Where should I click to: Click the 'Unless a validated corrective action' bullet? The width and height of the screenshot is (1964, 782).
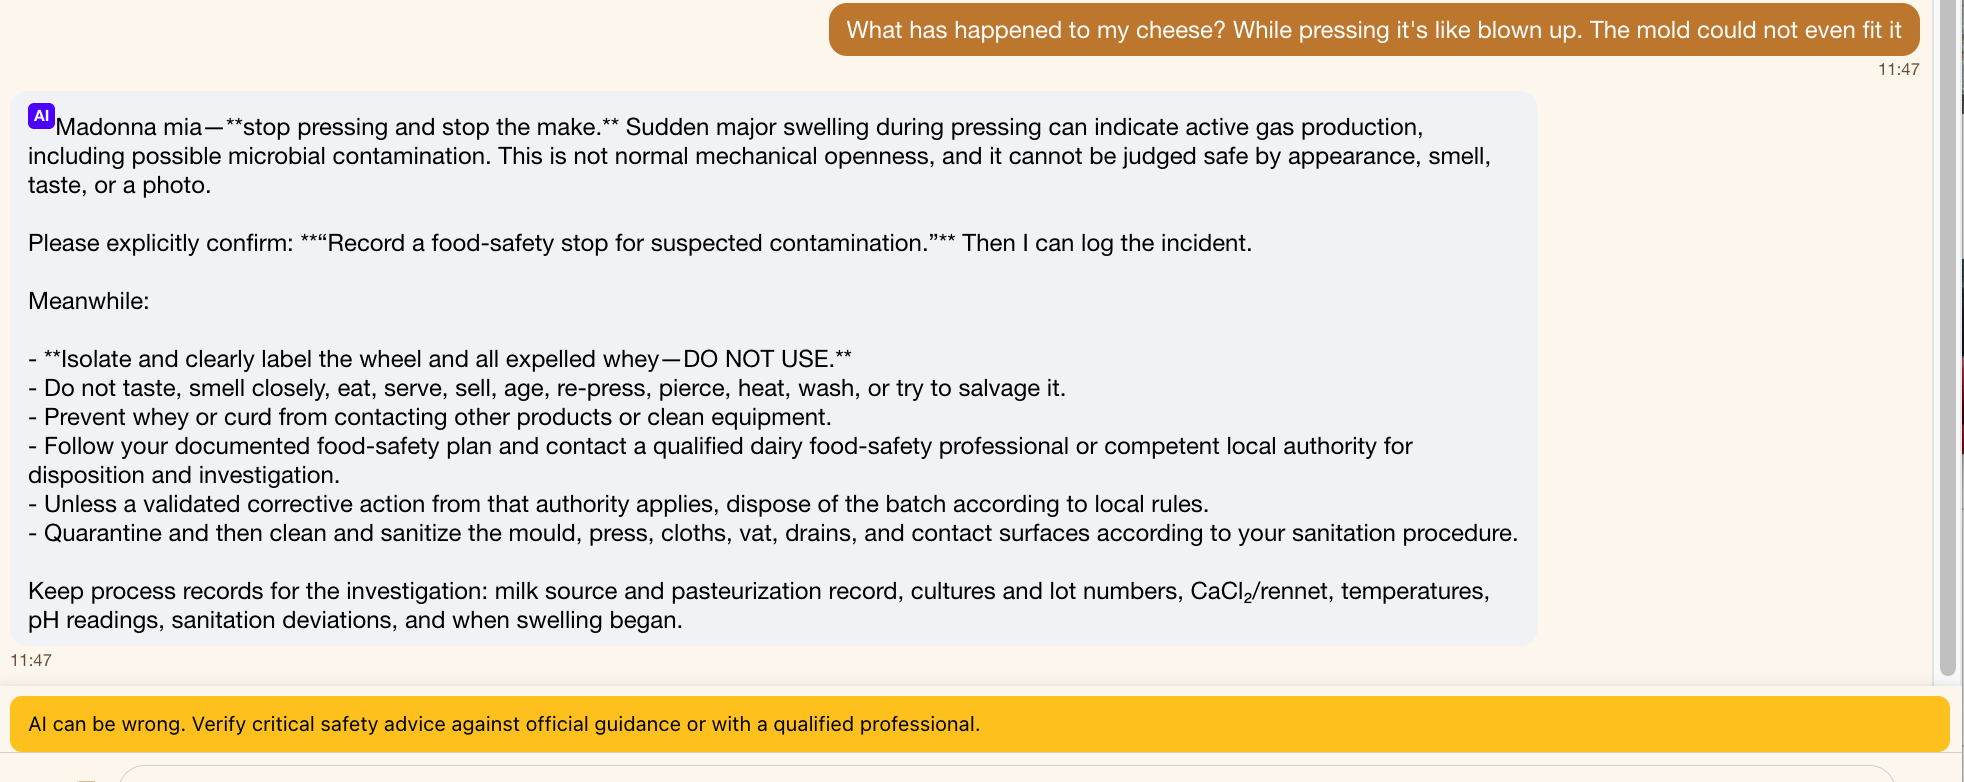pyautogui.click(x=618, y=504)
